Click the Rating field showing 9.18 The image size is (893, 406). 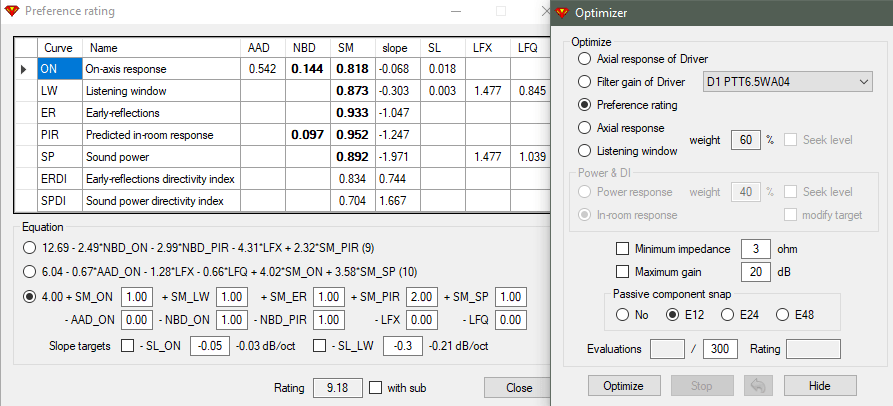point(337,388)
